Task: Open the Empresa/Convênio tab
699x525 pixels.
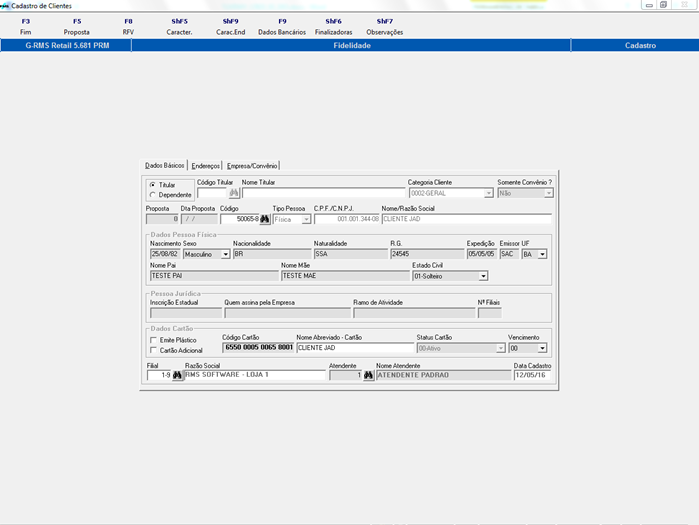Action: (252, 166)
